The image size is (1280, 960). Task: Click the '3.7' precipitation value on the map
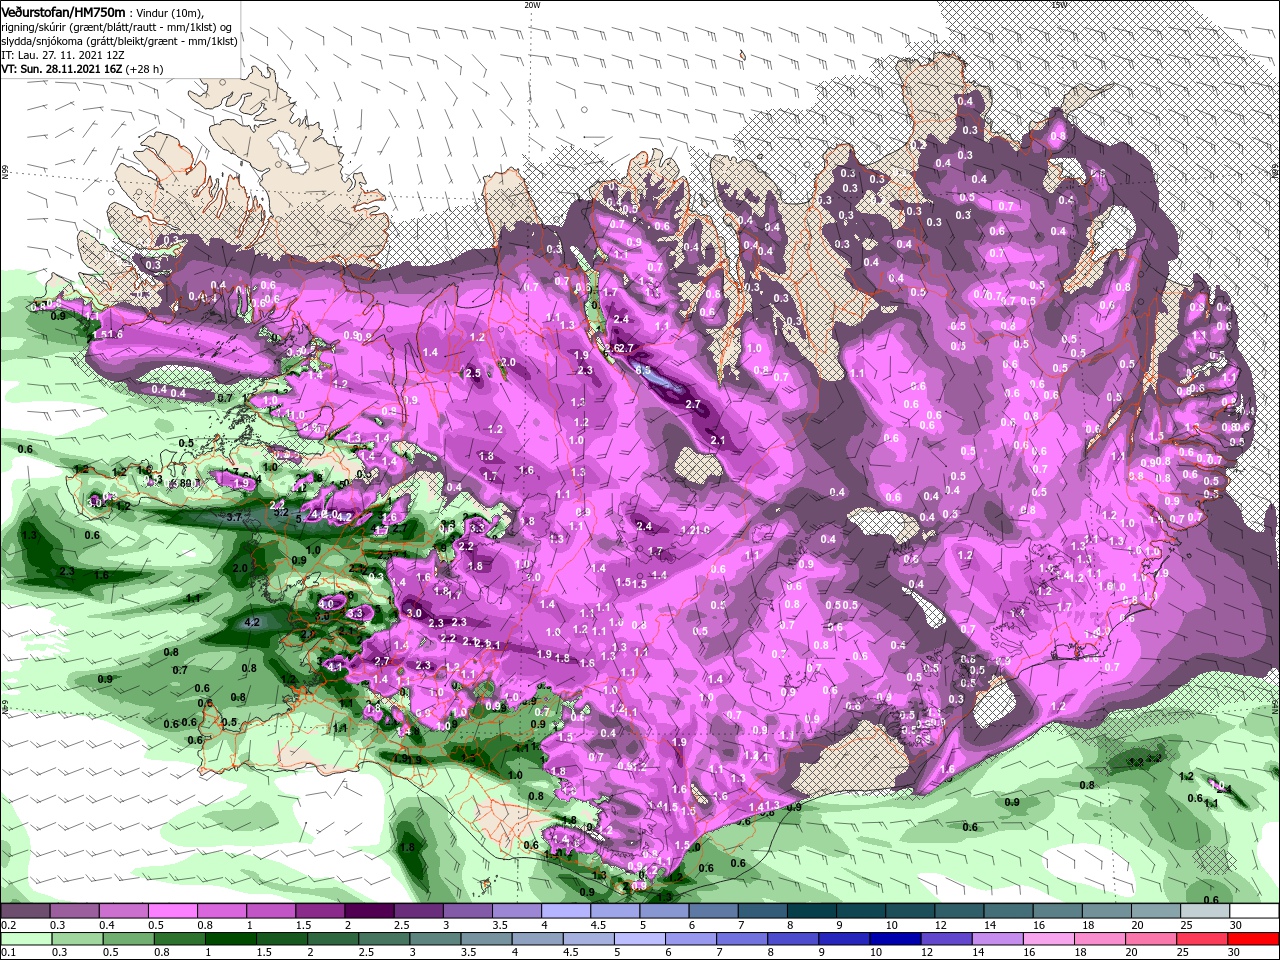[x=234, y=517]
